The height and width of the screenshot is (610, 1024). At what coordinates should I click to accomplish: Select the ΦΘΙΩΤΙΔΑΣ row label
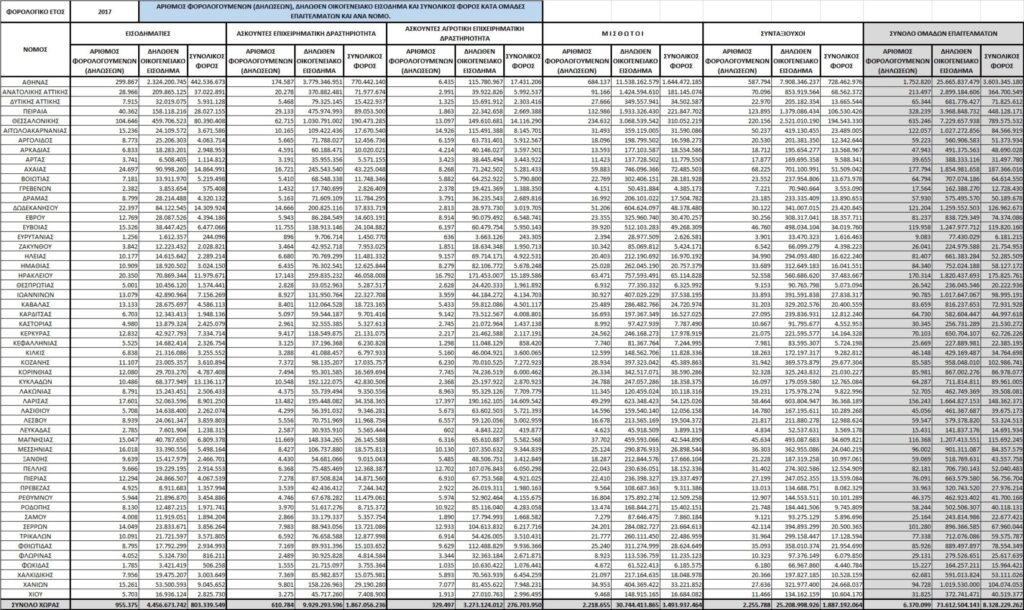35,545
